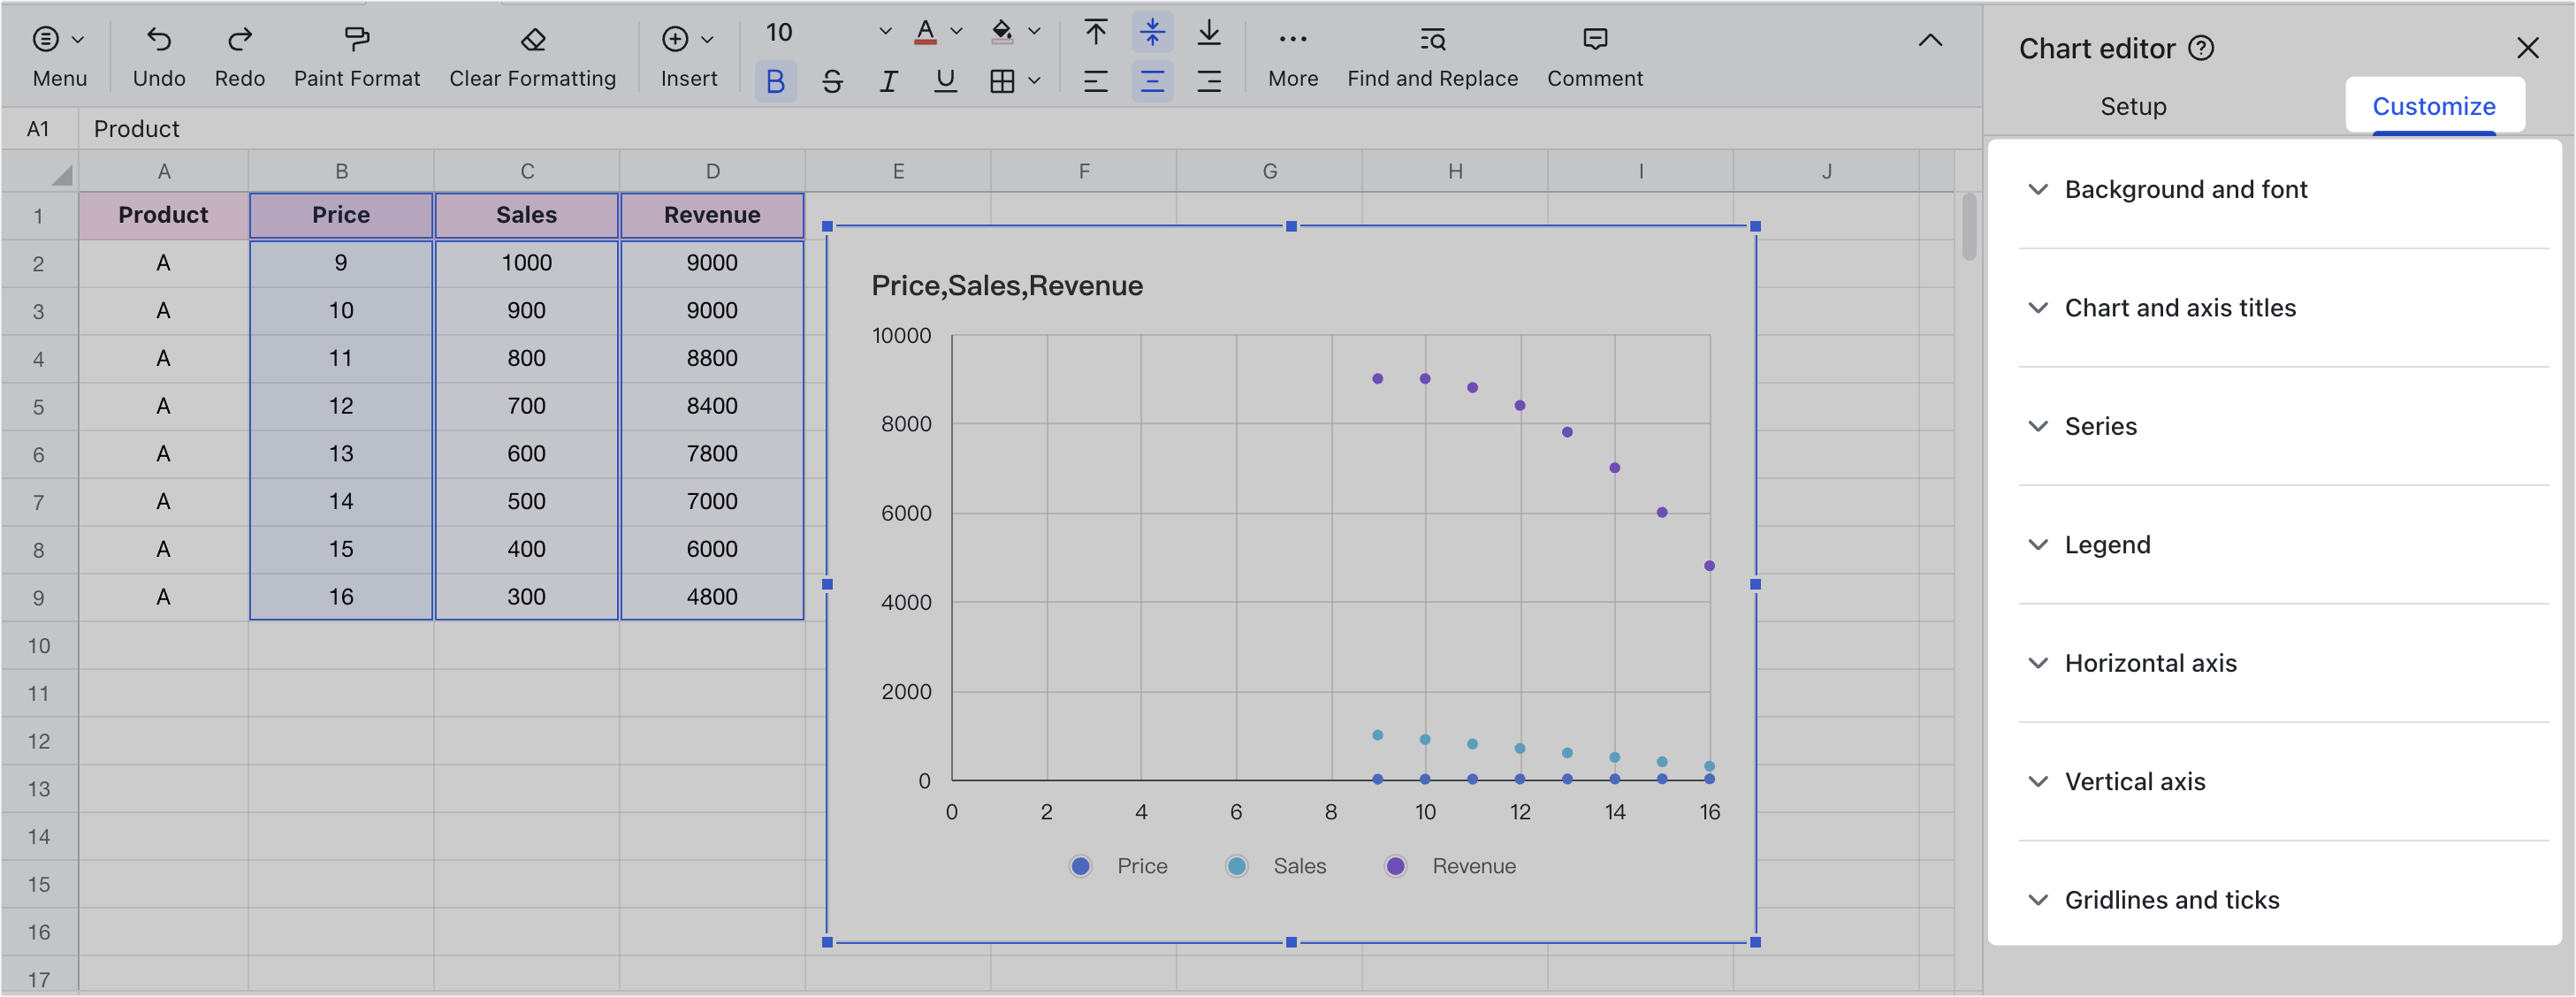The image size is (2576, 997).
Task: Click the Revenue legend color dot
Action: (x=1395, y=867)
